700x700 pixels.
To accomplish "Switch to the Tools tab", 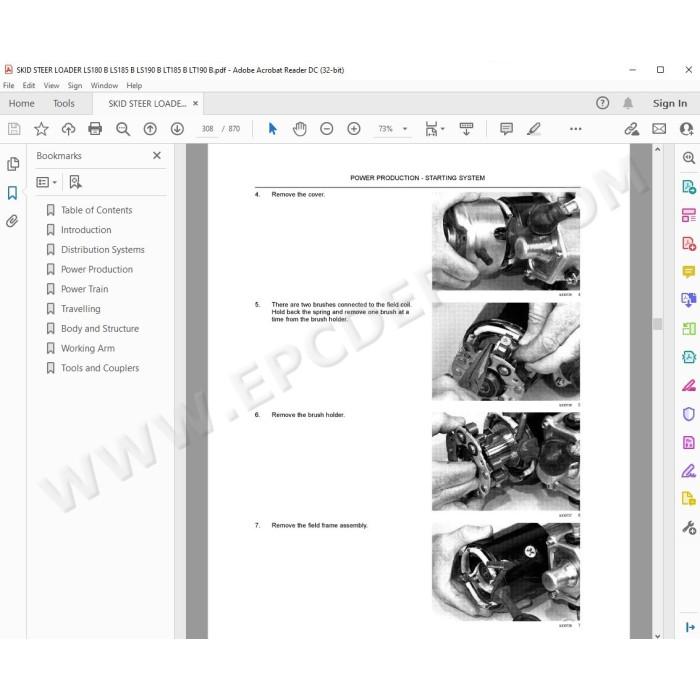I will coord(63,104).
